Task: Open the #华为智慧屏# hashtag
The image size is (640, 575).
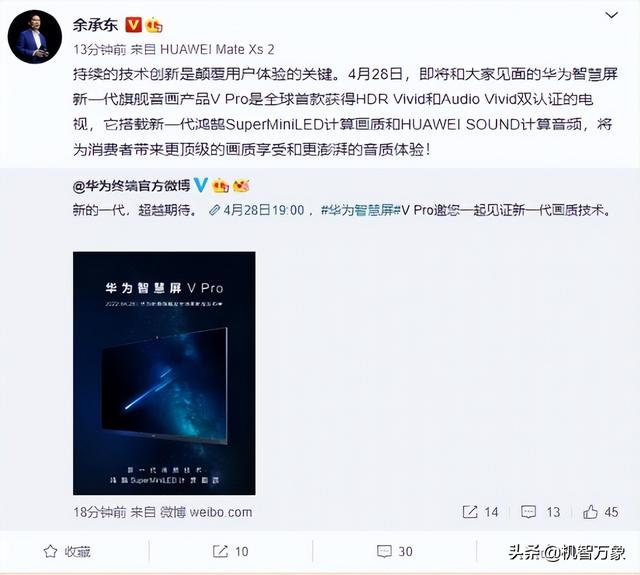Action: point(360,210)
